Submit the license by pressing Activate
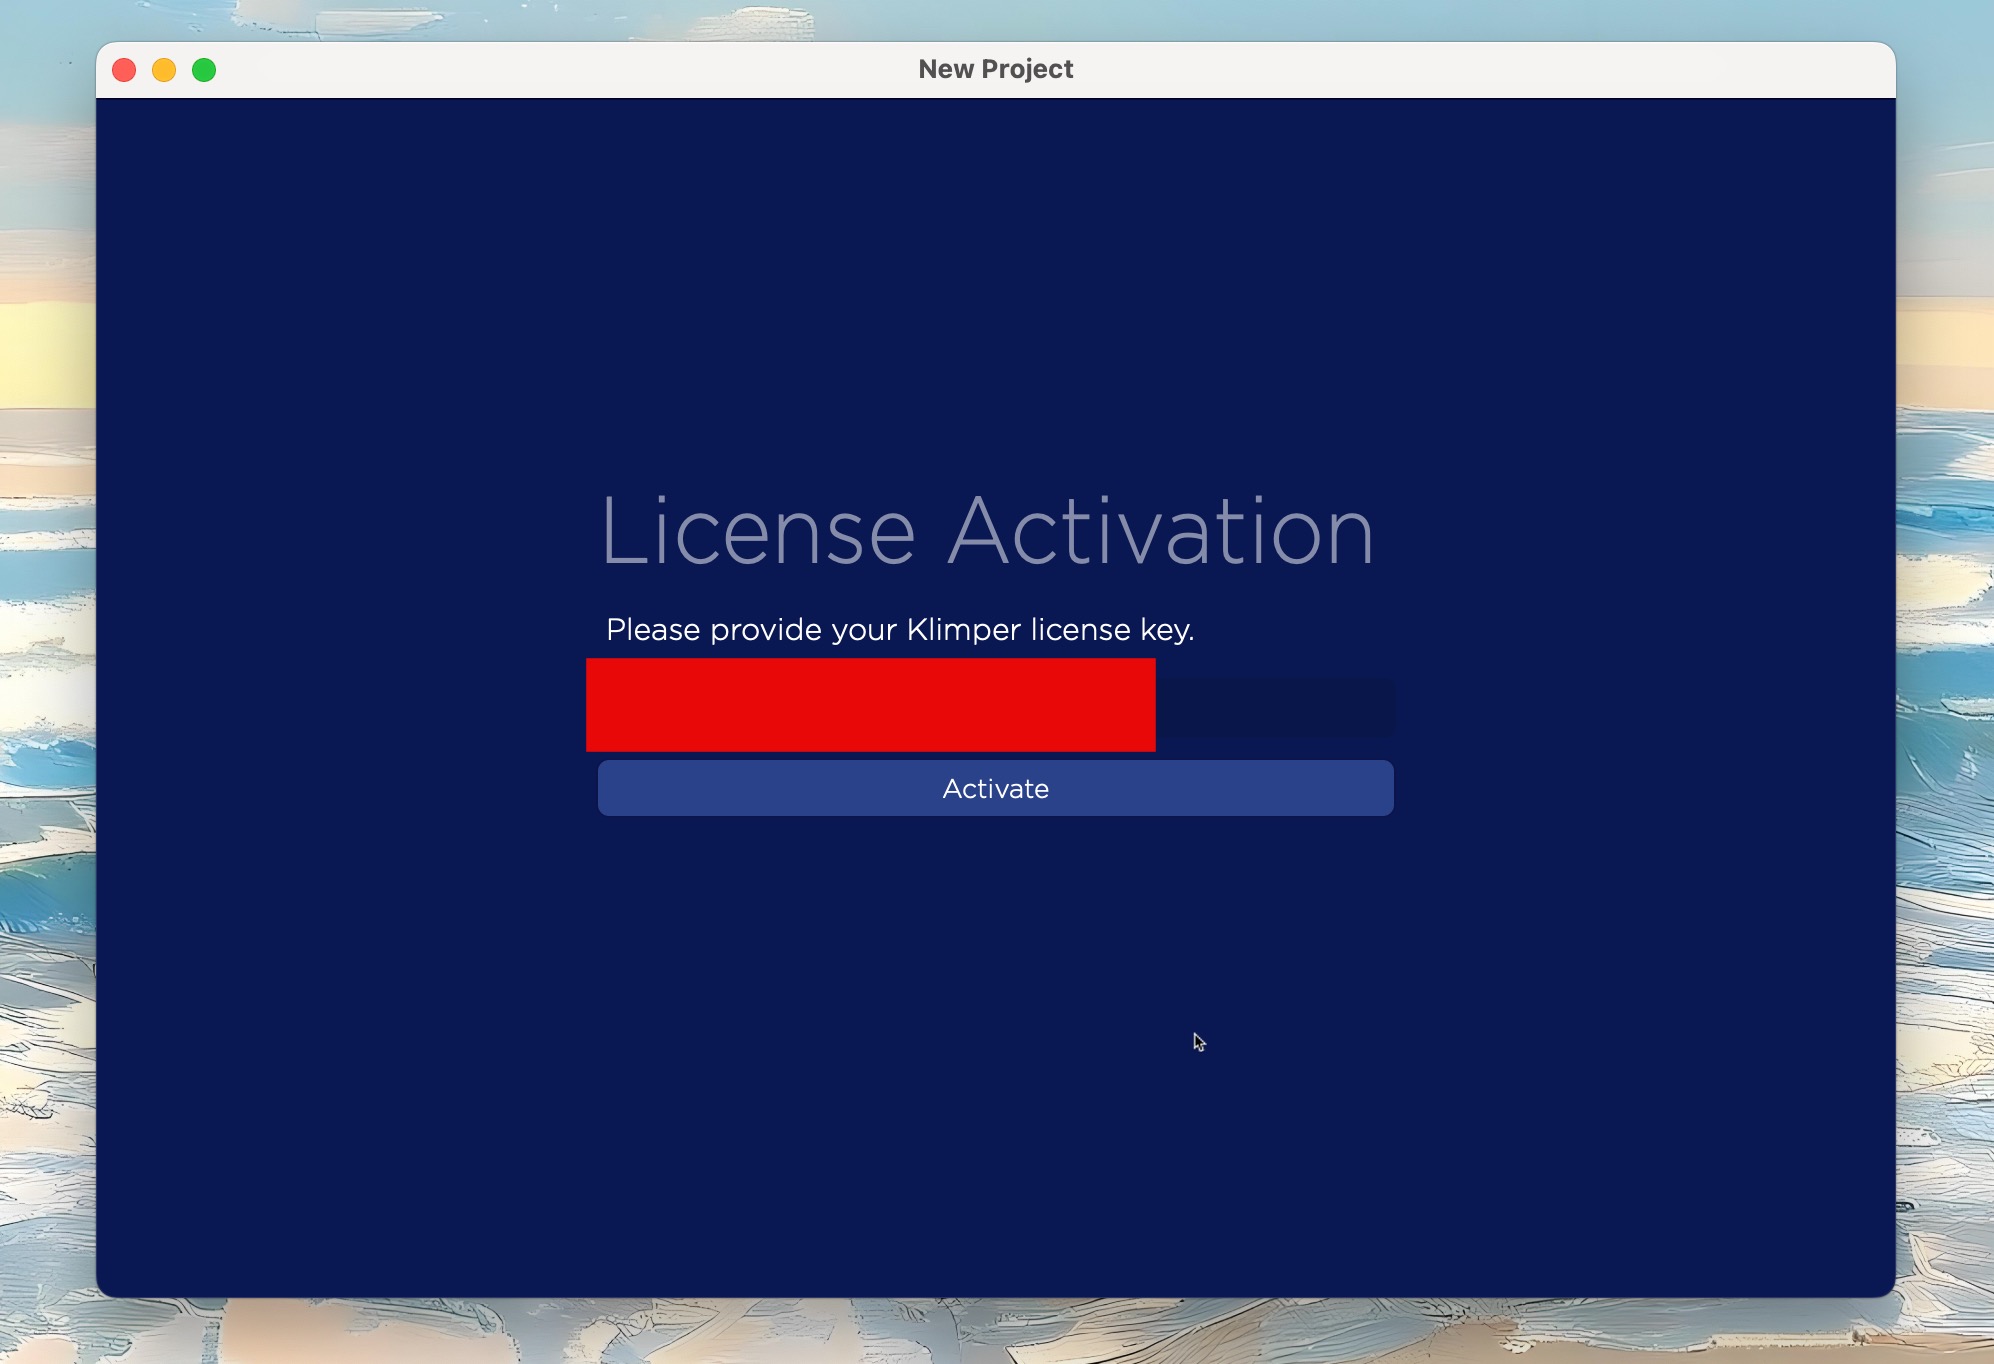Image resolution: width=1994 pixels, height=1364 pixels. click(995, 788)
